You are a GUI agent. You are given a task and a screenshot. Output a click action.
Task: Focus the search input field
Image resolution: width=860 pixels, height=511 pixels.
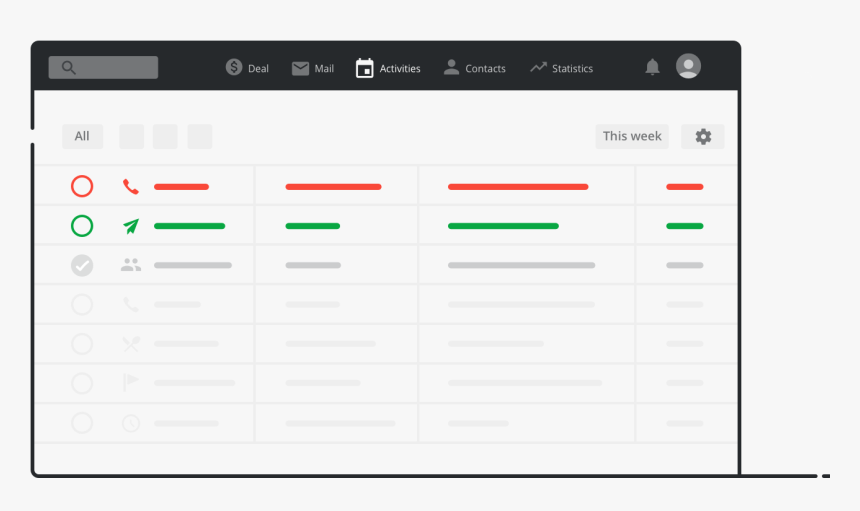tap(103, 67)
